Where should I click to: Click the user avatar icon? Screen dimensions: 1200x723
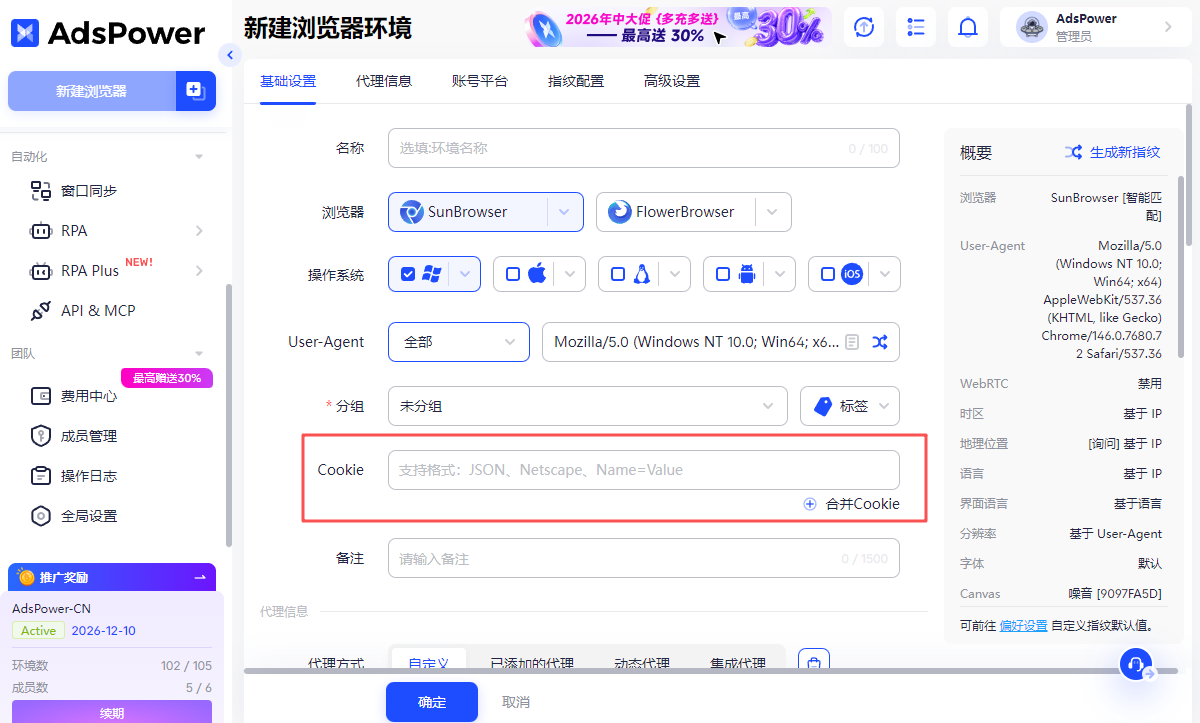tap(1032, 27)
